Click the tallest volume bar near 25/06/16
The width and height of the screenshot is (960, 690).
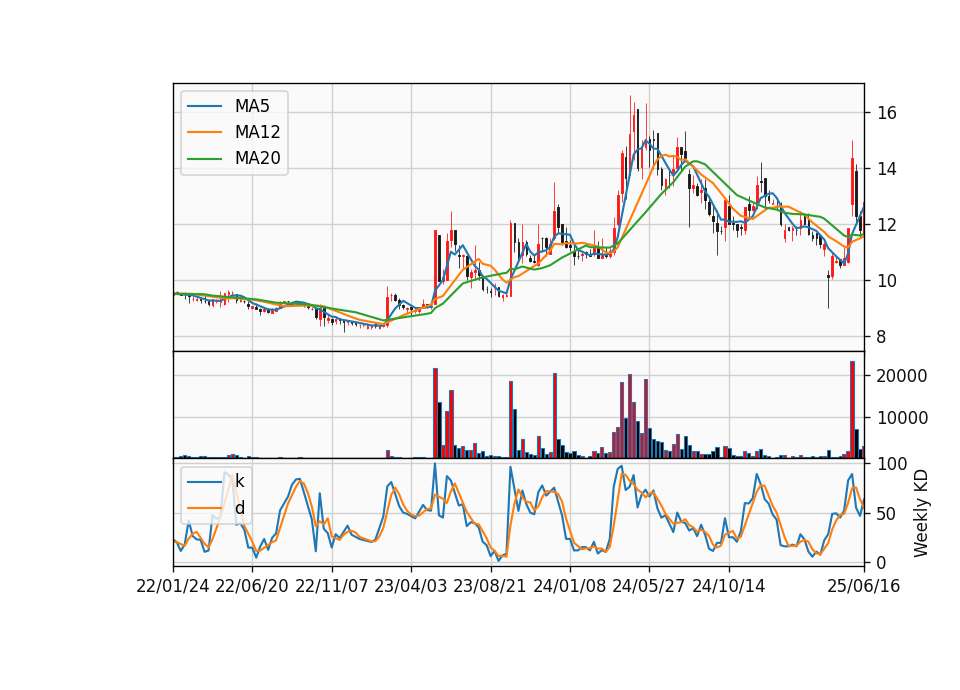[852, 410]
